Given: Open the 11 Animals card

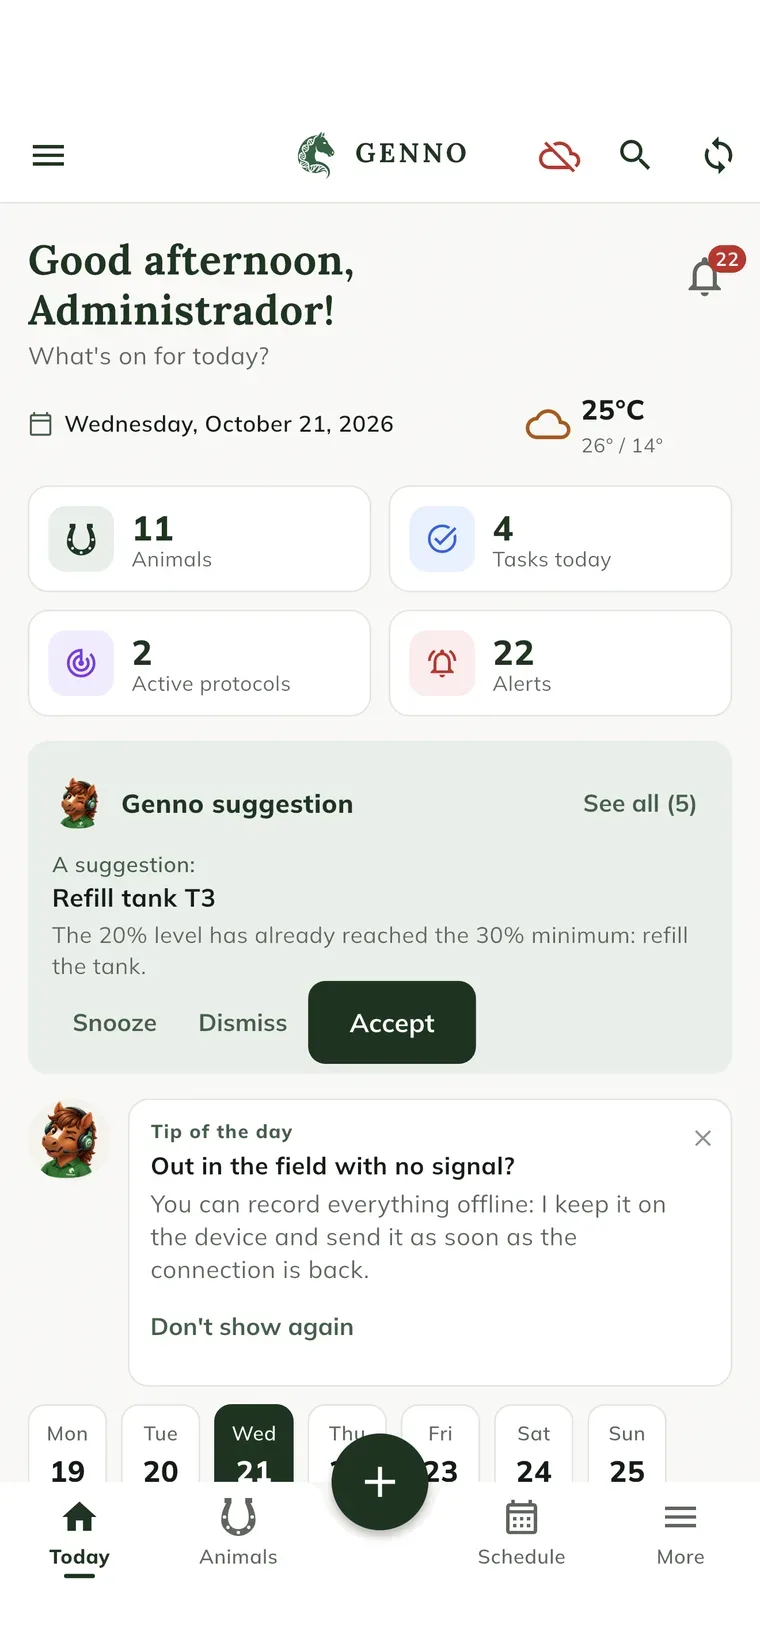Looking at the screenshot, I should [x=200, y=539].
